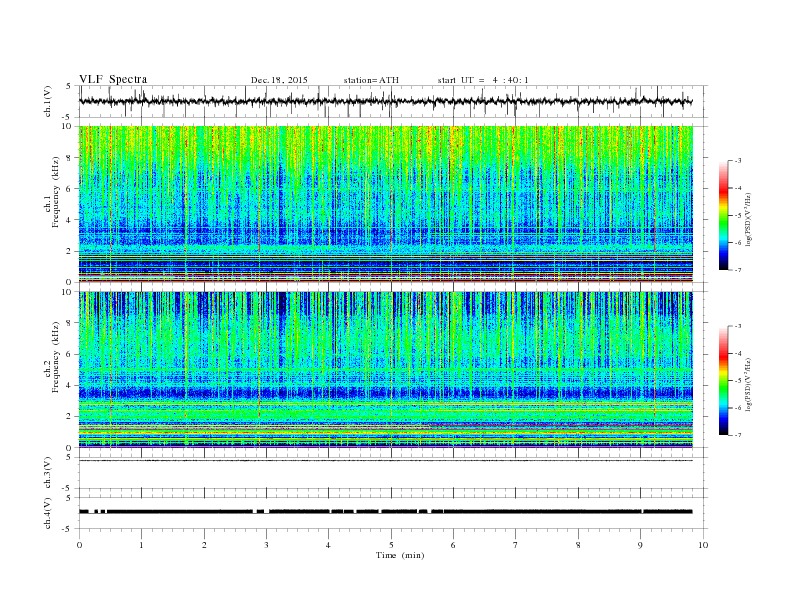The width and height of the screenshot is (792, 612).
Task: Click the "-7" label on ch.2 colorbar
Action: tap(737, 435)
